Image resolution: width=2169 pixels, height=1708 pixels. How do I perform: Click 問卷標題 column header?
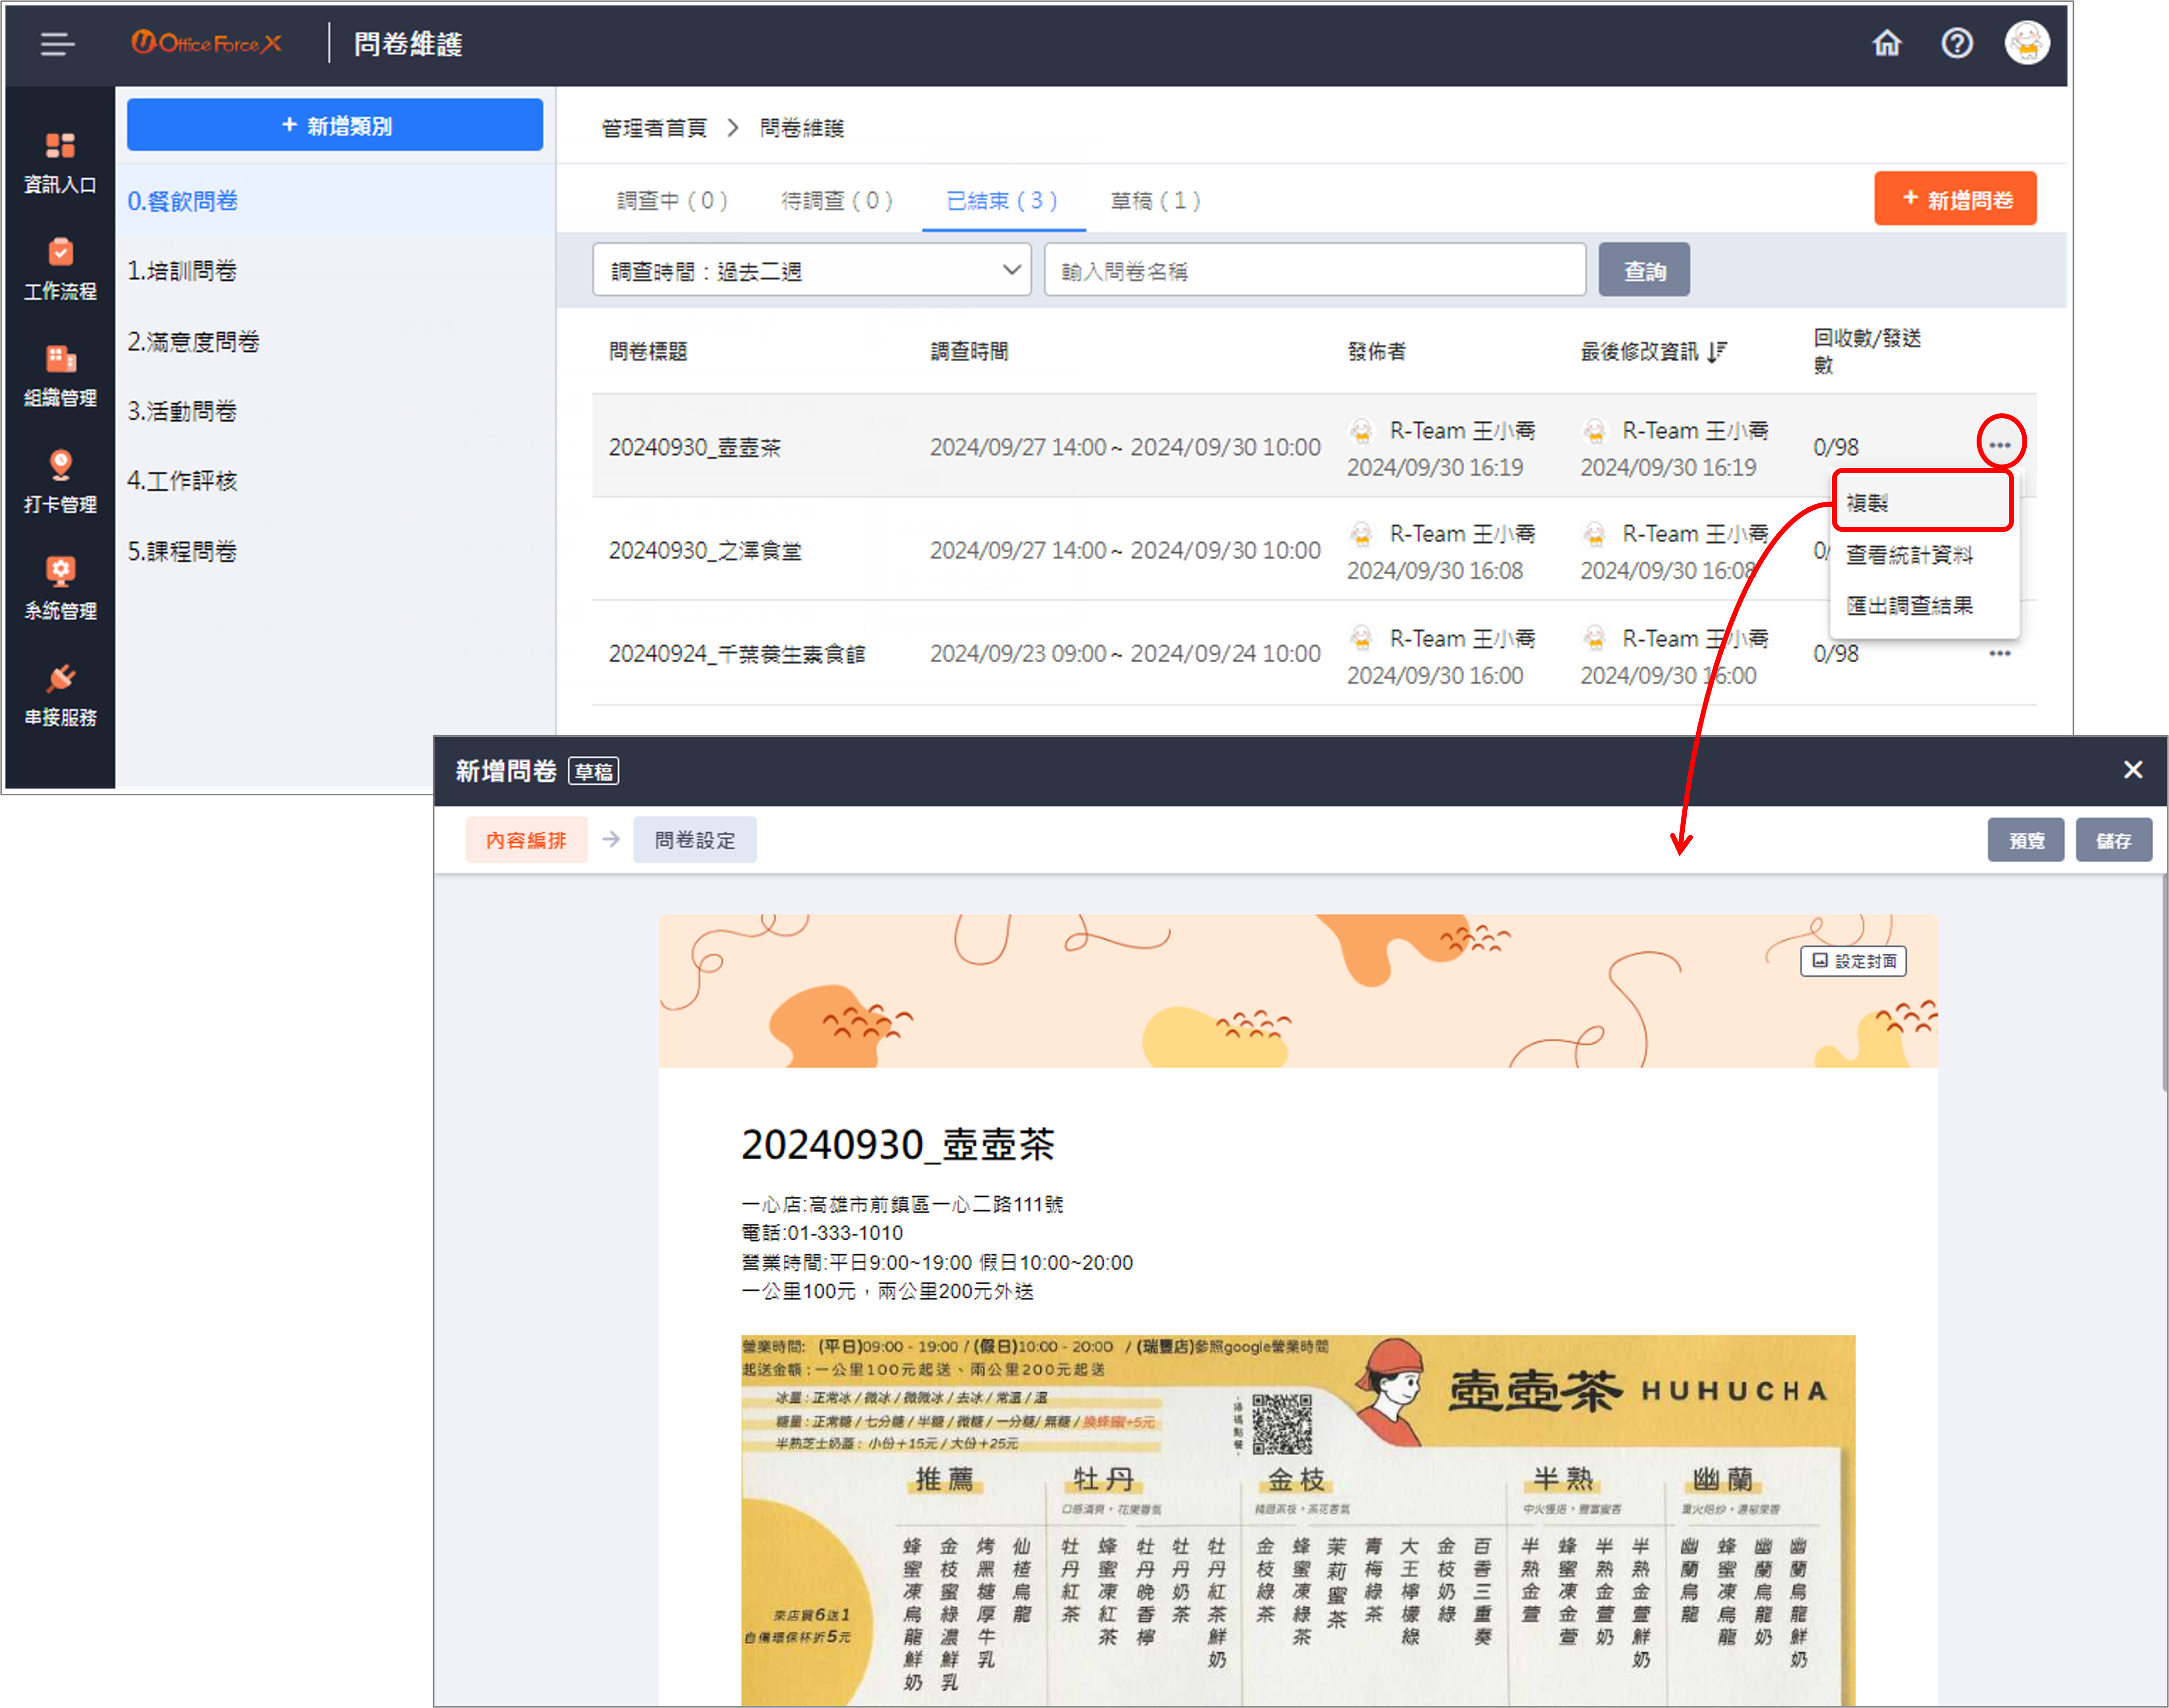tap(648, 351)
